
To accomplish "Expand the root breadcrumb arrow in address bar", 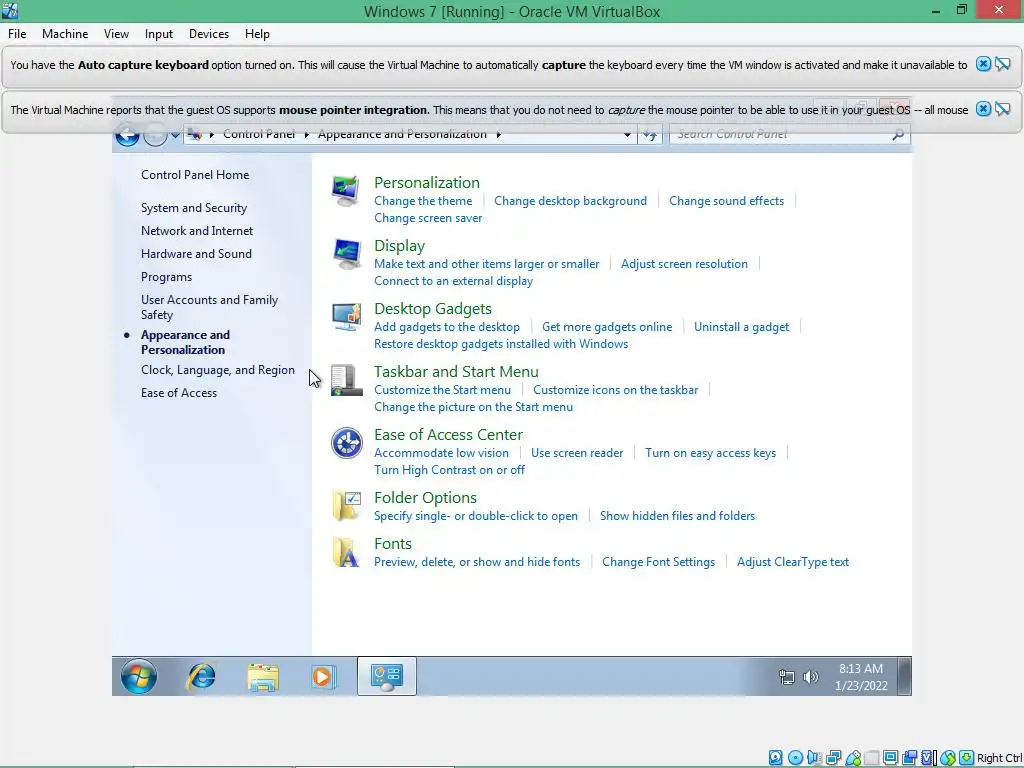I will (x=212, y=135).
